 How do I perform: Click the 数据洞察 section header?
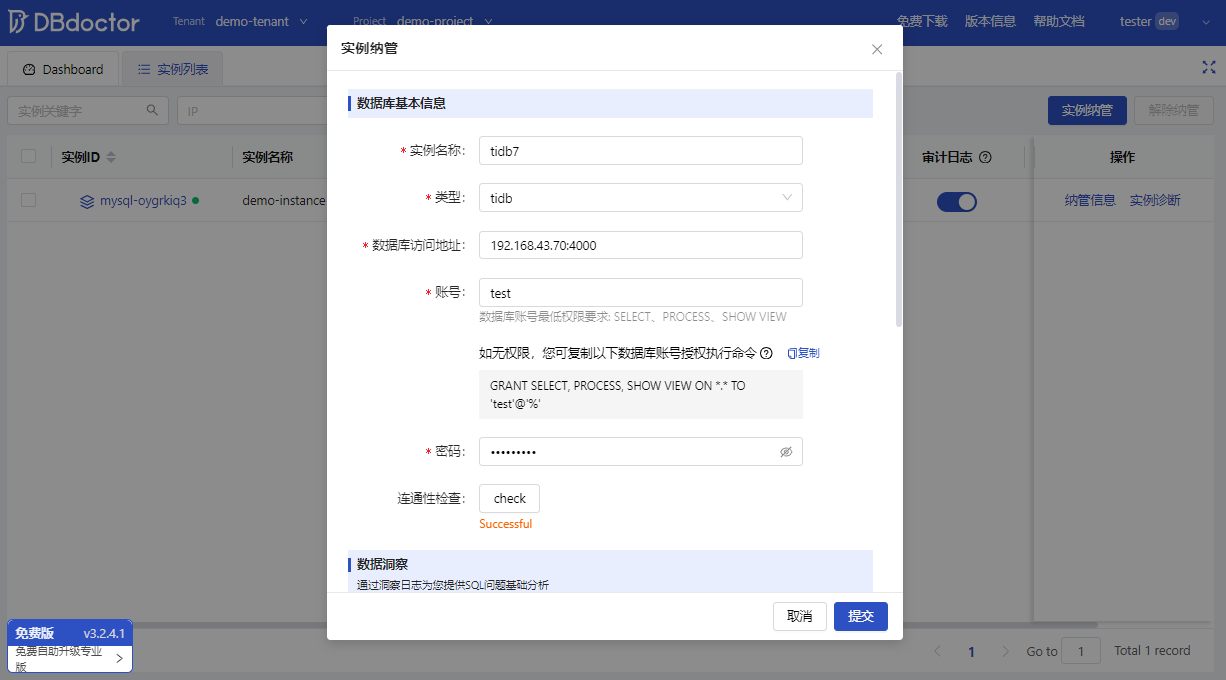coord(610,571)
